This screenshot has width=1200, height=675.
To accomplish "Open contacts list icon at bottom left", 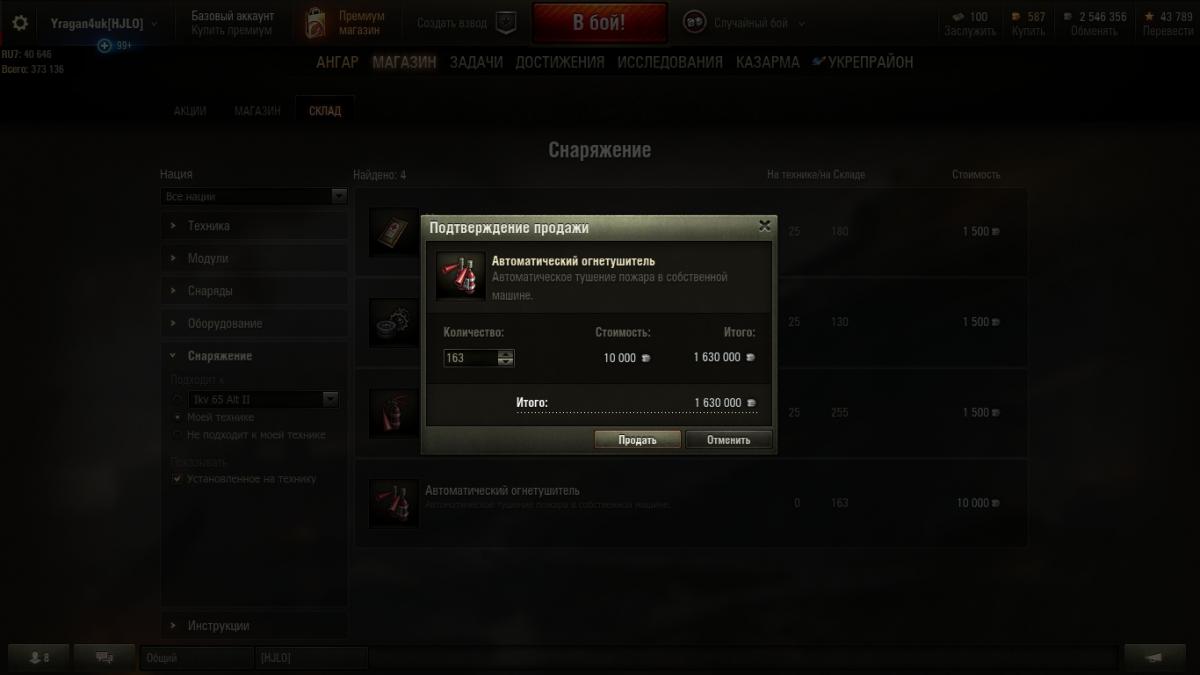I will click(38, 657).
